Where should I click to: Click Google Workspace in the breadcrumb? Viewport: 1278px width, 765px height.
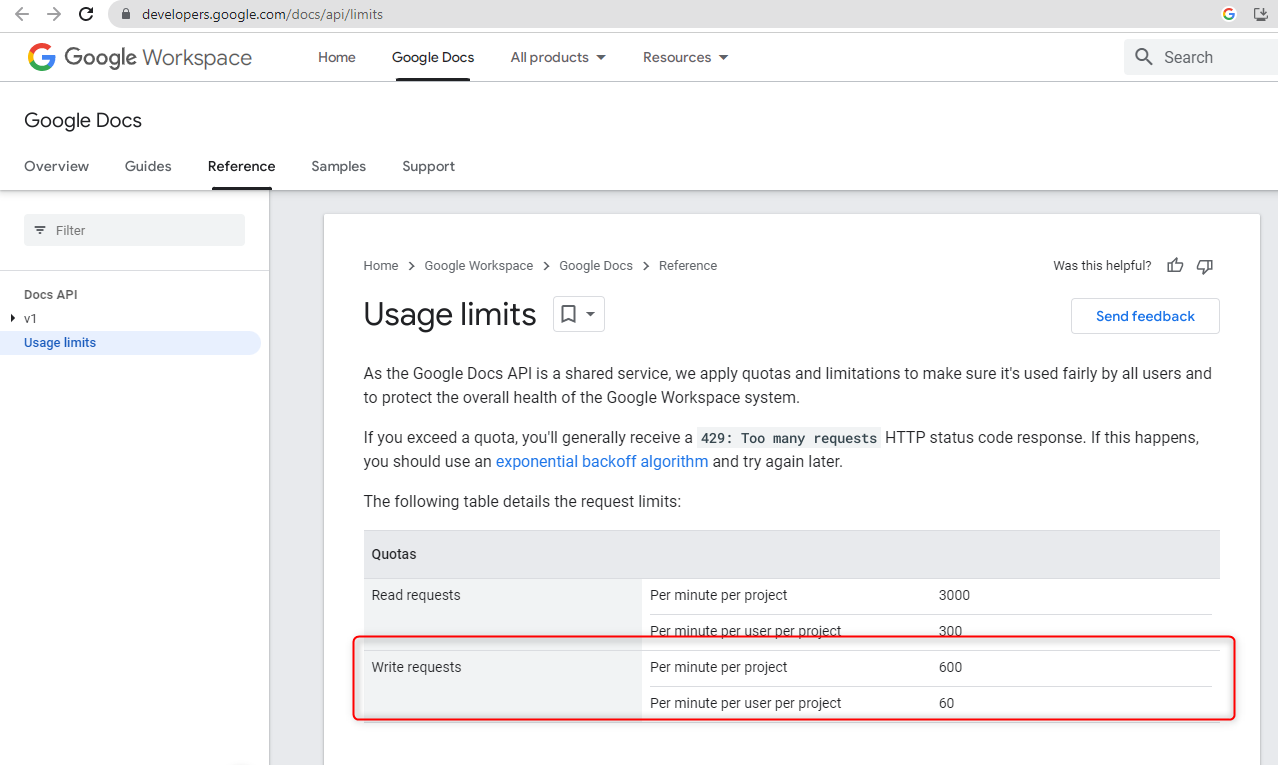tap(478, 266)
